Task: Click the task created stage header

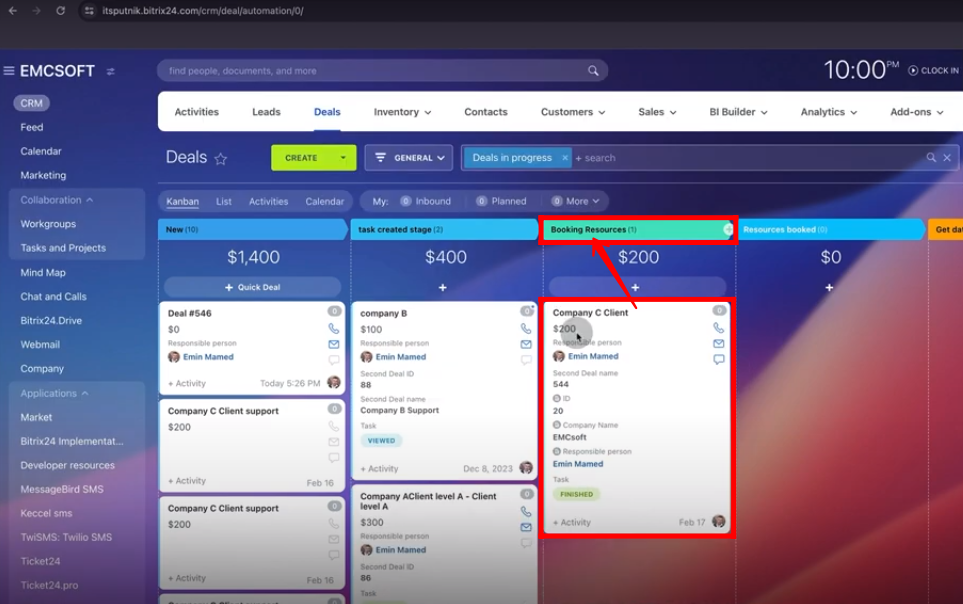Action: (444, 229)
